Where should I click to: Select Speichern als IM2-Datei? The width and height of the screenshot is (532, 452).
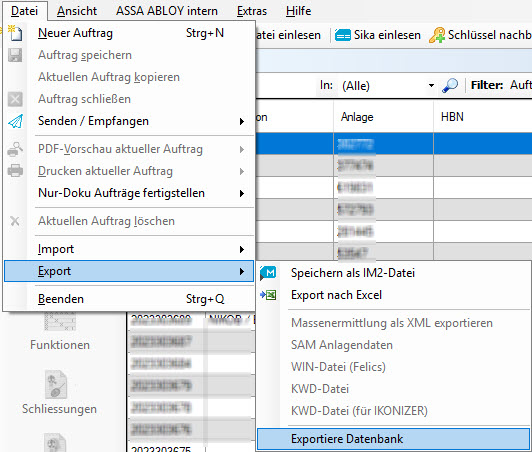click(393, 273)
